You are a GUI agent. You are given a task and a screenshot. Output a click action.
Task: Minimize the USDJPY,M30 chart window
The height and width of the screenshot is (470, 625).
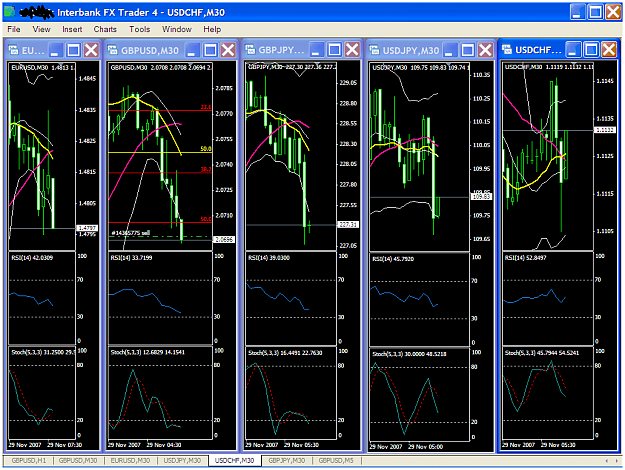coord(449,50)
